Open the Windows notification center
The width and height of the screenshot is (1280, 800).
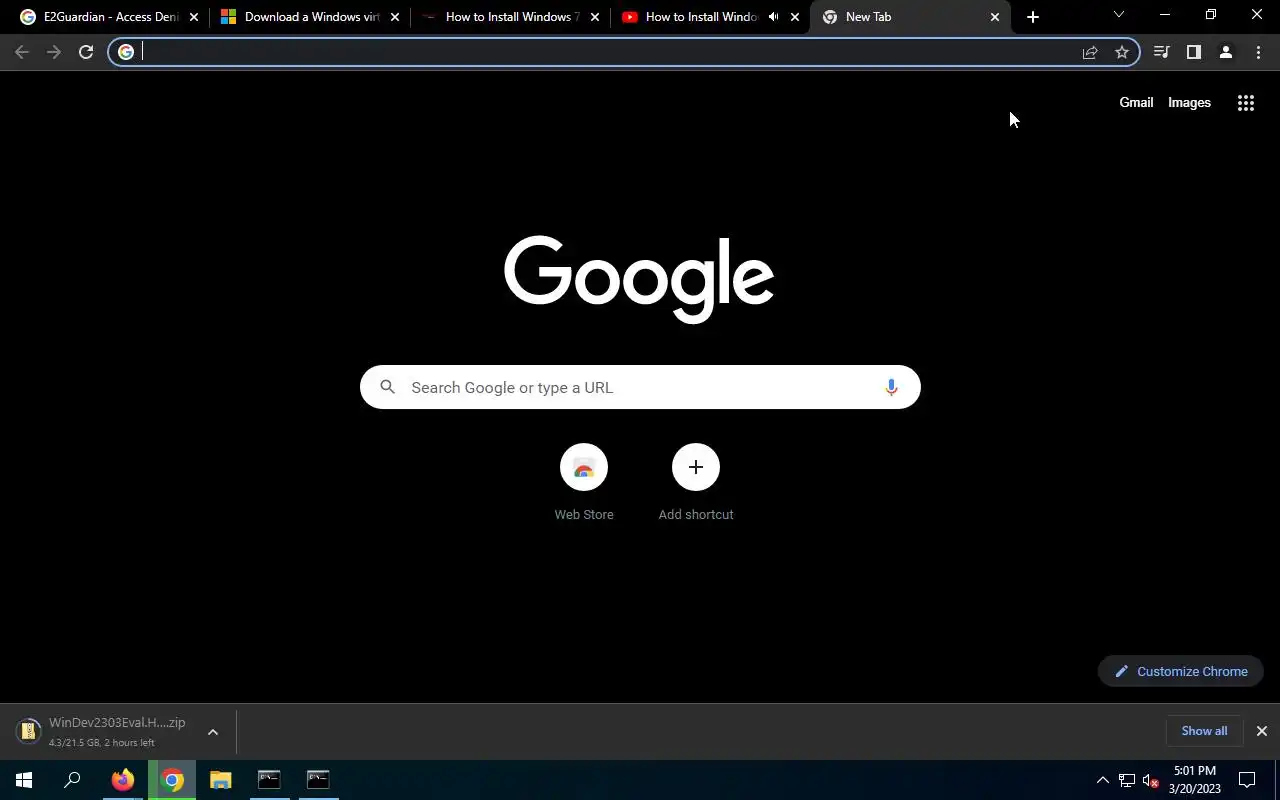[1247, 780]
